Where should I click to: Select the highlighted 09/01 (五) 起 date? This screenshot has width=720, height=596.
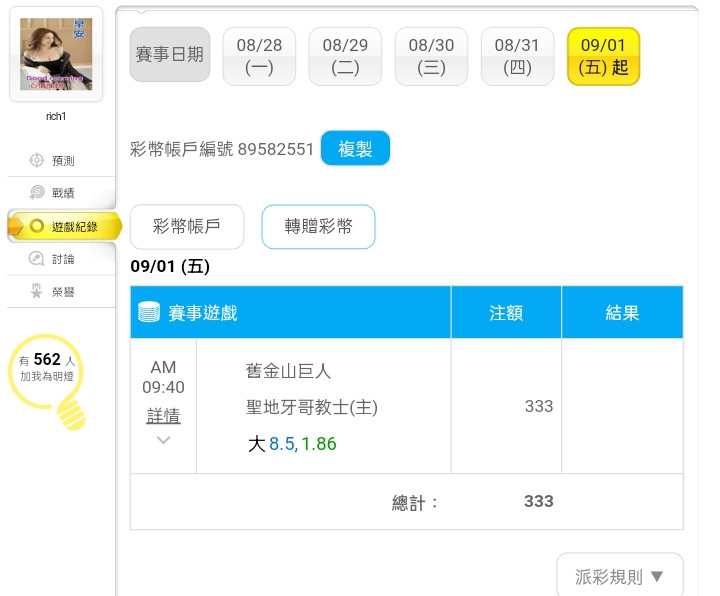point(603,56)
